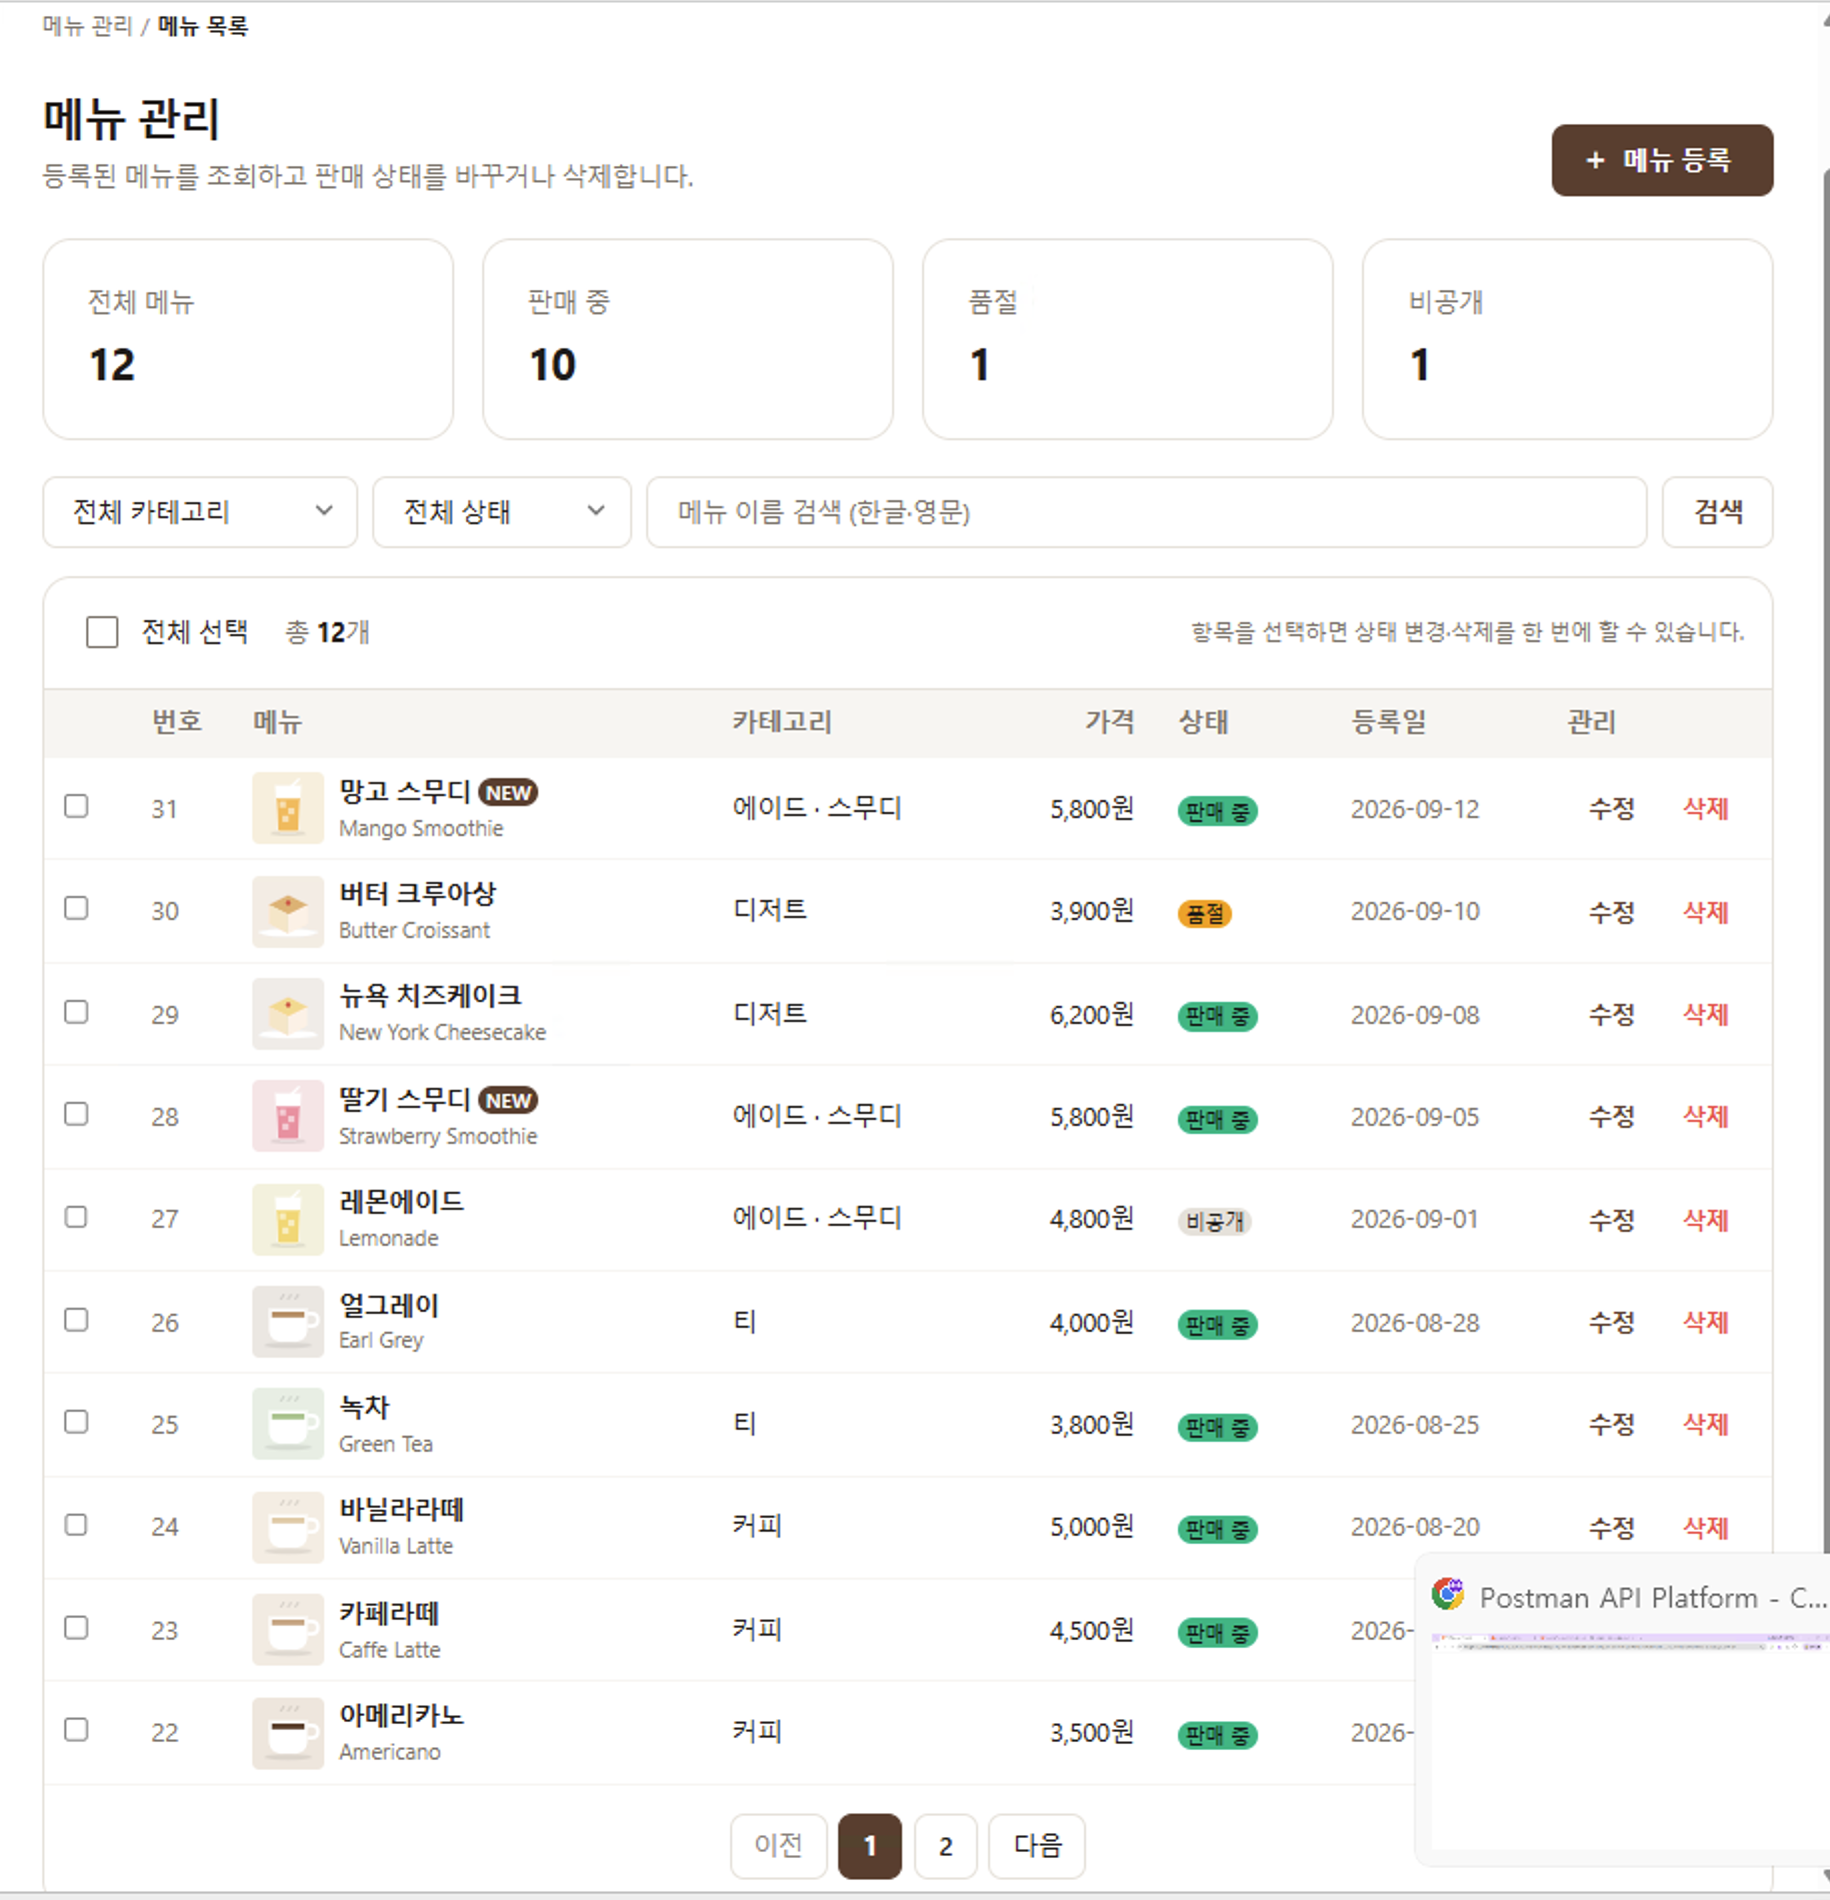Click the 비공개 summary card
The height and width of the screenshot is (1900, 1830).
pyautogui.click(x=1568, y=339)
